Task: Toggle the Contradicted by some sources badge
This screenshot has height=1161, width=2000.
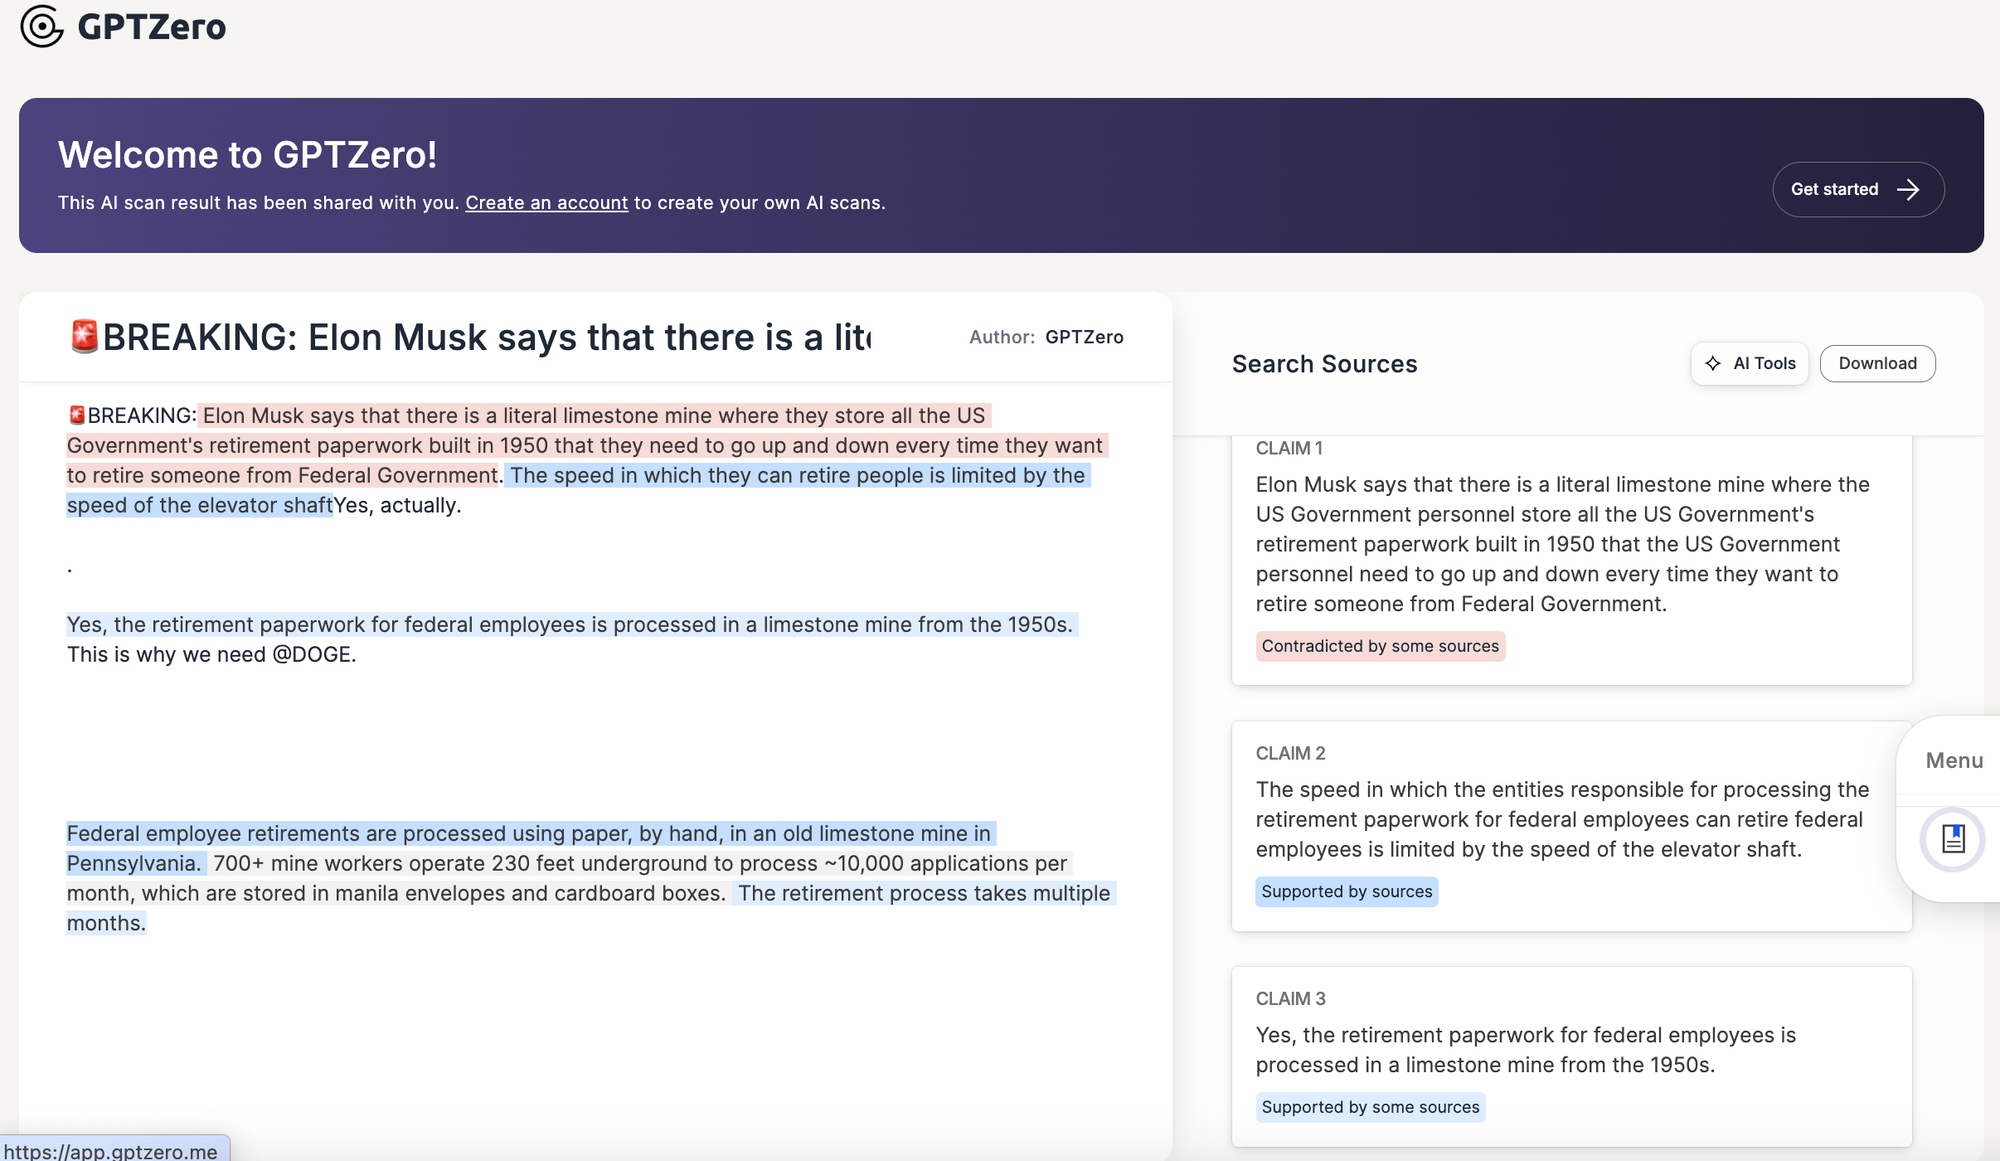Action: tap(1380, 646)
